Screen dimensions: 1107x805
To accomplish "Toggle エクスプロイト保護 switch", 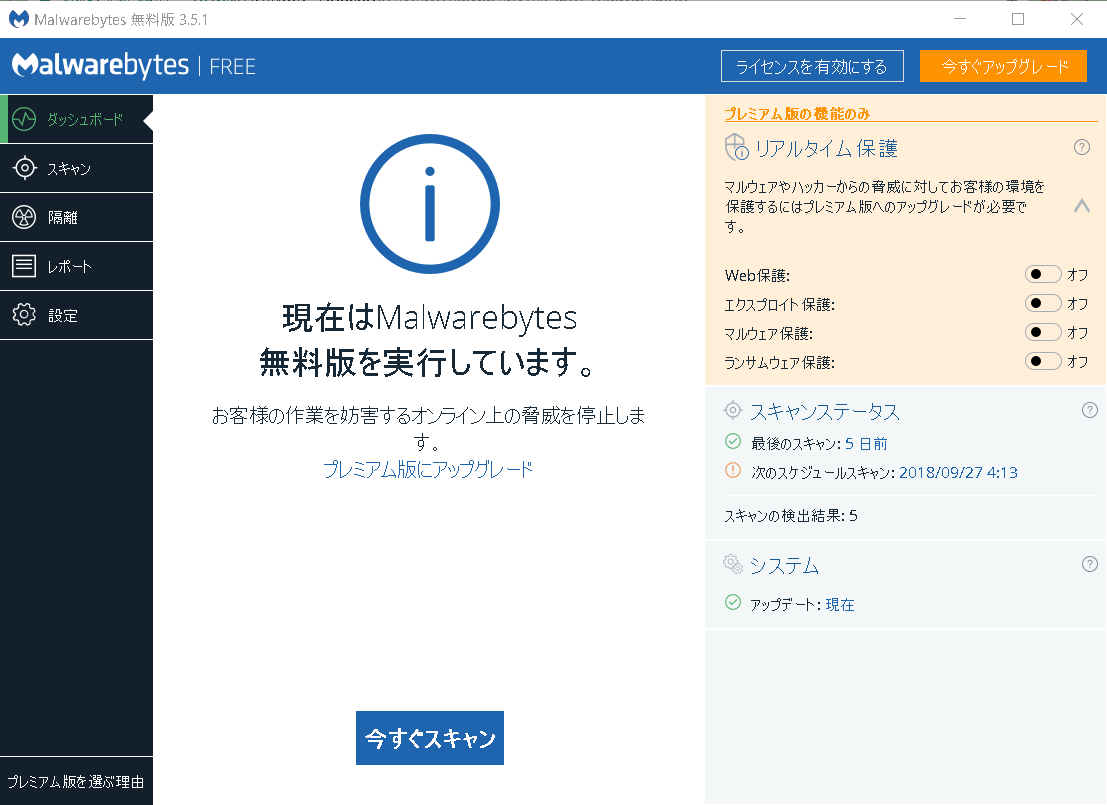I will [x=1043, y=303].
